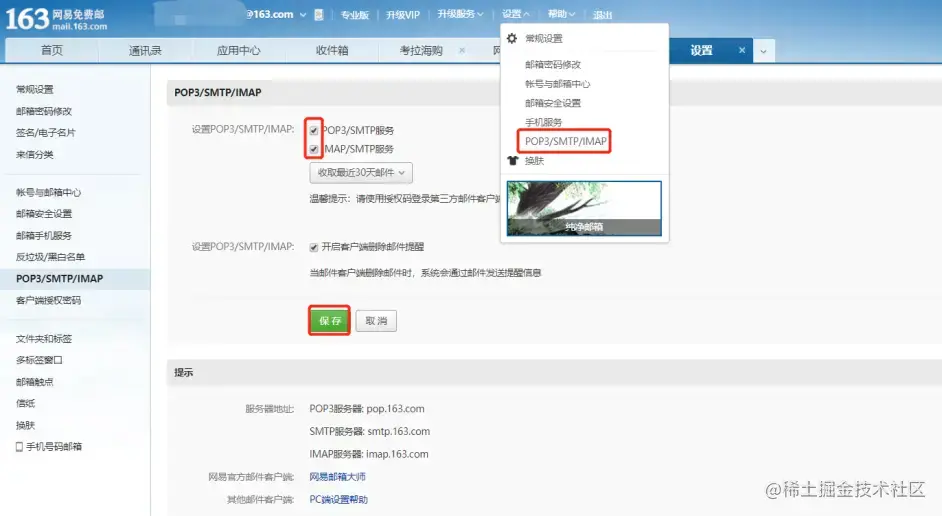Click the 升级VIP link
Screen dimensions: 942x516
pyautogui.click(x=403, y=14)
